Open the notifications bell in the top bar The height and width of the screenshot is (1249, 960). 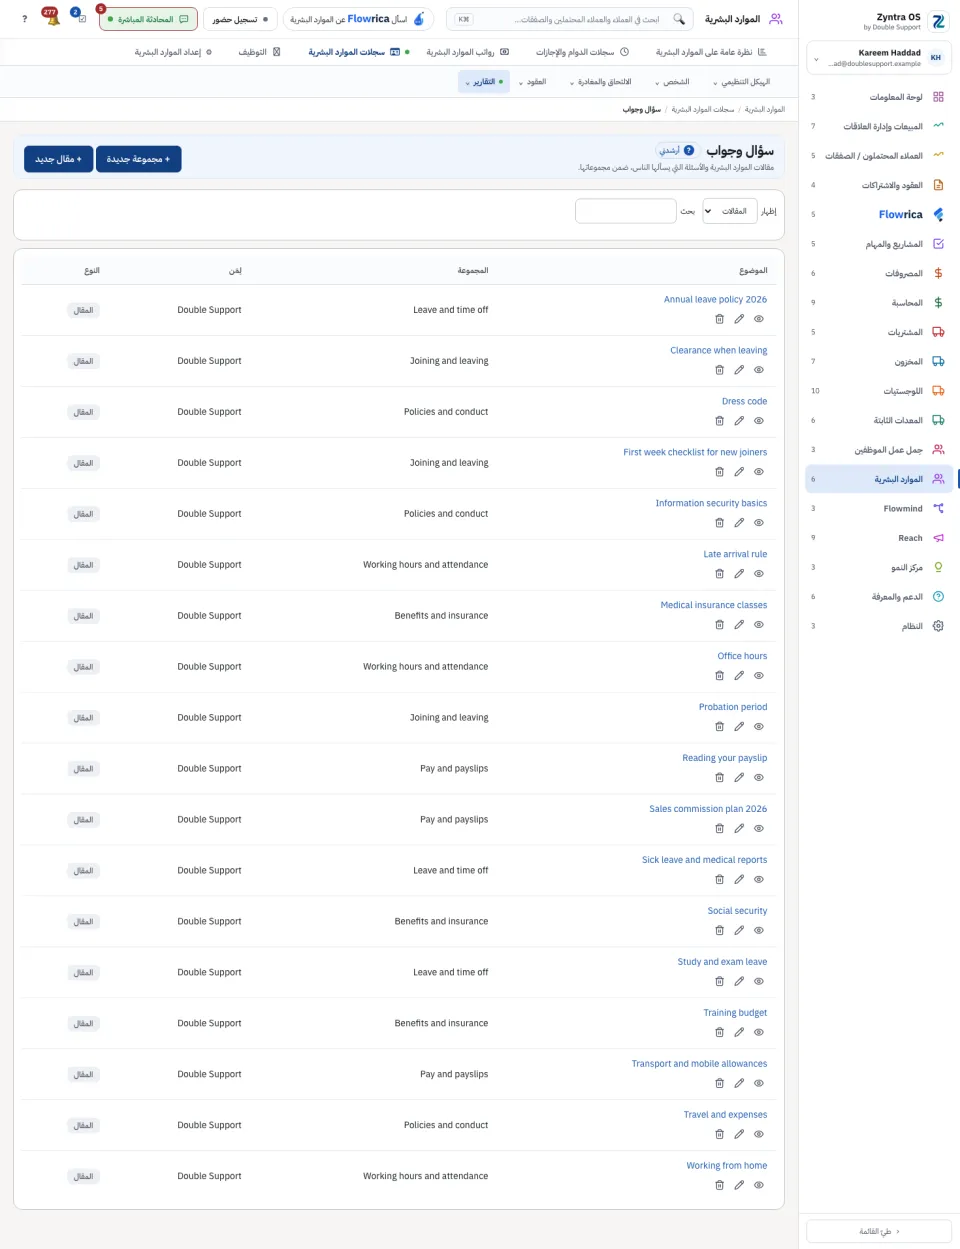53,19
